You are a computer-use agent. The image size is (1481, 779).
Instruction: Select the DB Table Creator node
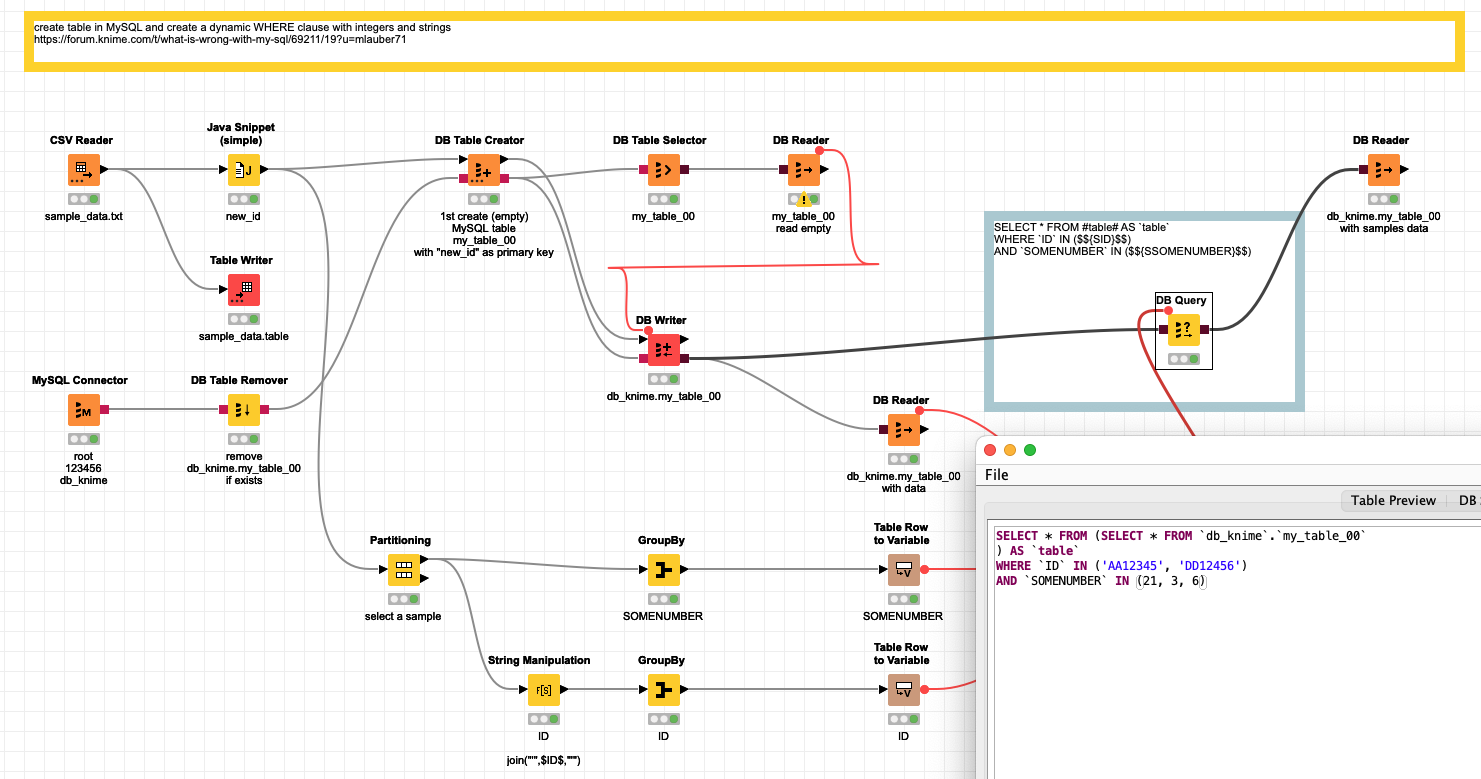483,170
